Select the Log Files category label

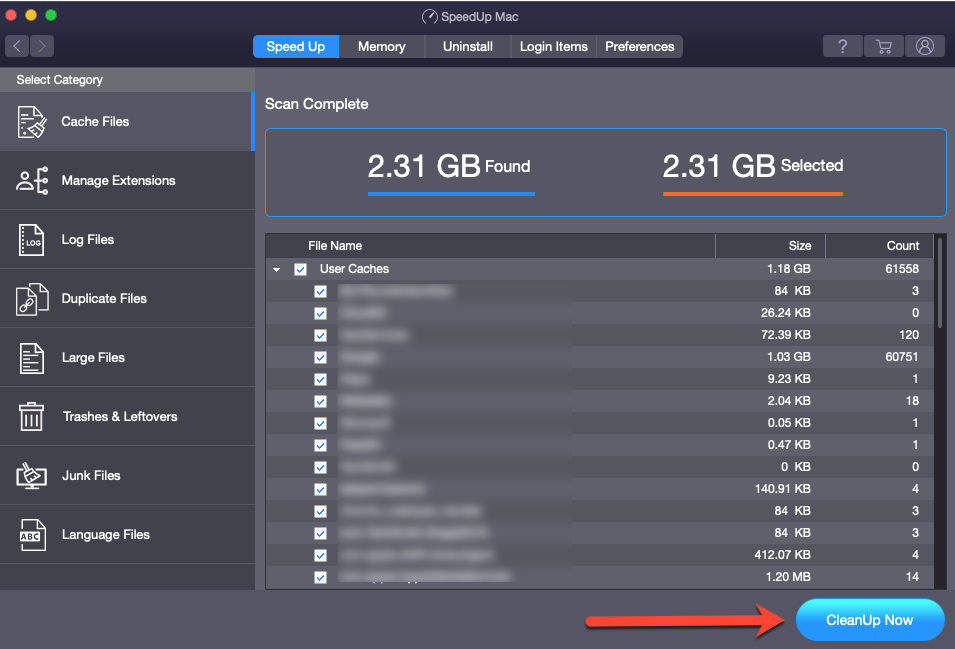pos(88,240)
